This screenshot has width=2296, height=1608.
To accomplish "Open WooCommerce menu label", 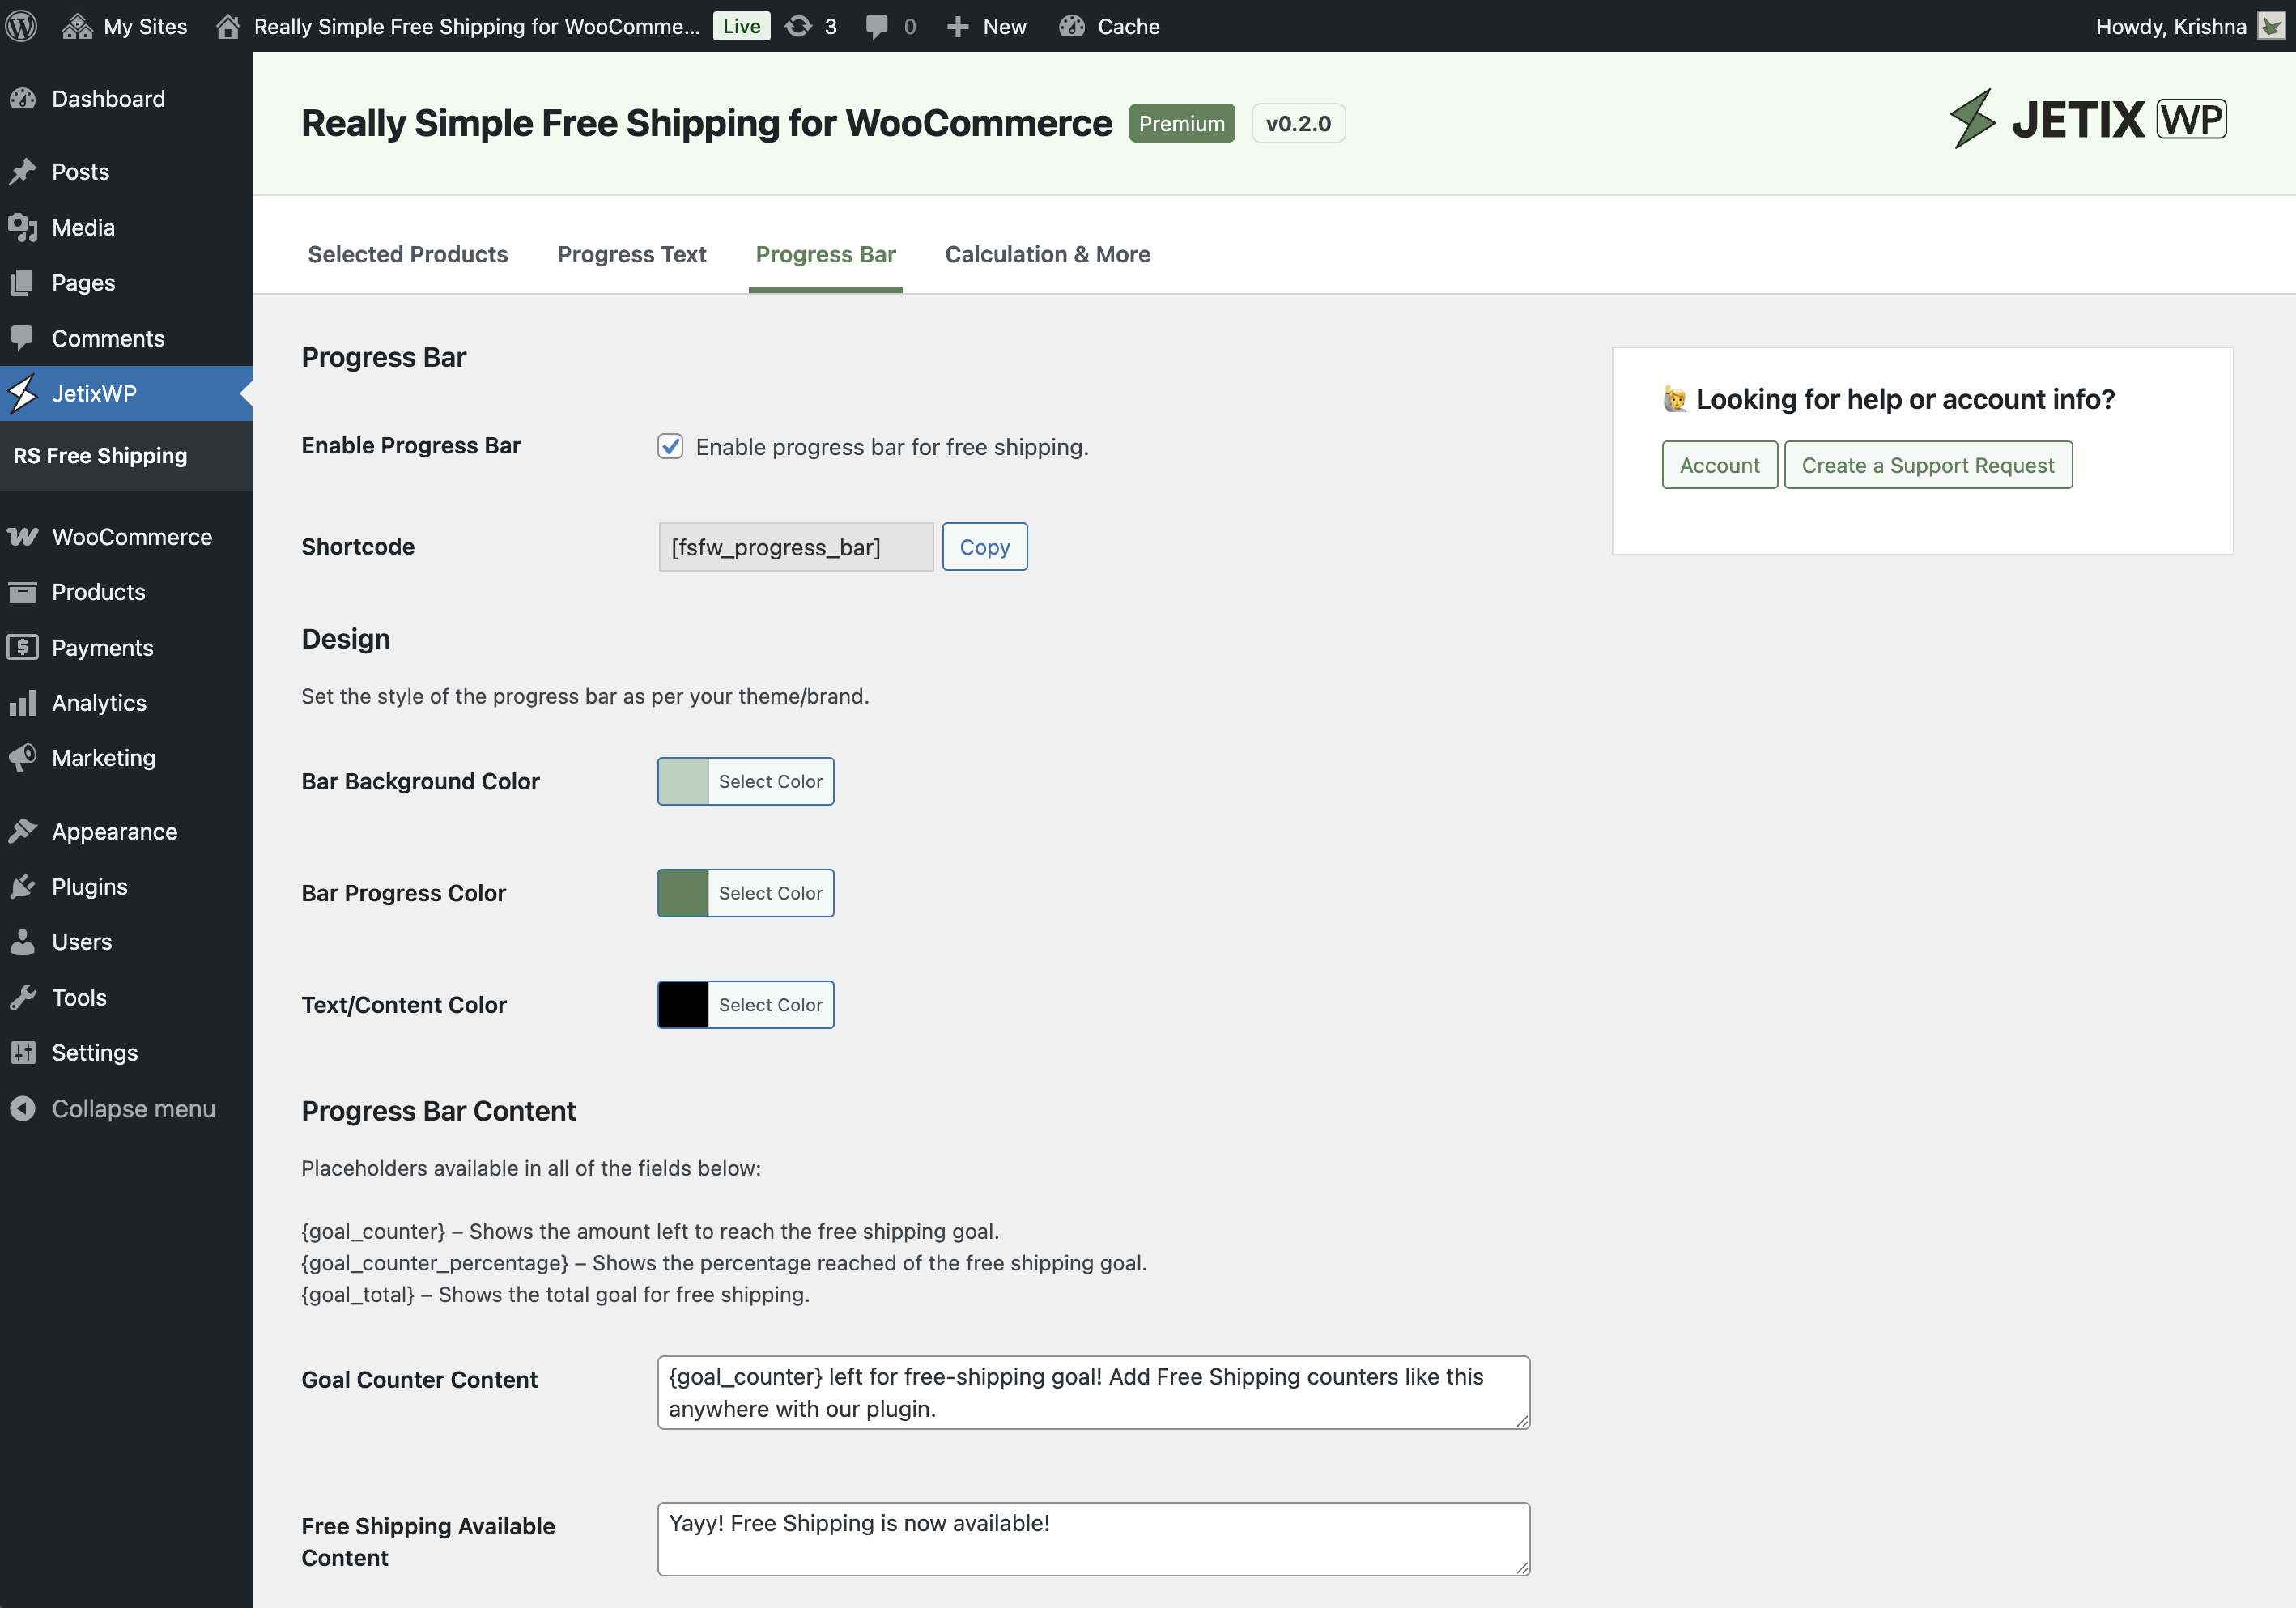I will click(132, 537).
